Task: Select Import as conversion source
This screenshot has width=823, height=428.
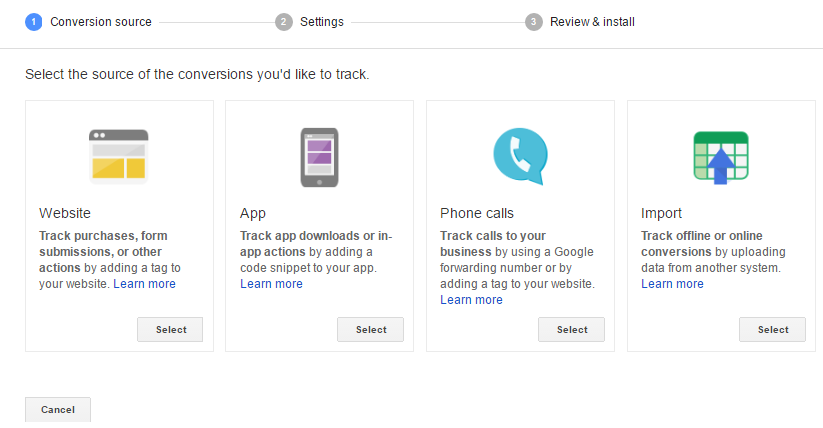Action: pyautogui.click(x=773, y=329)
